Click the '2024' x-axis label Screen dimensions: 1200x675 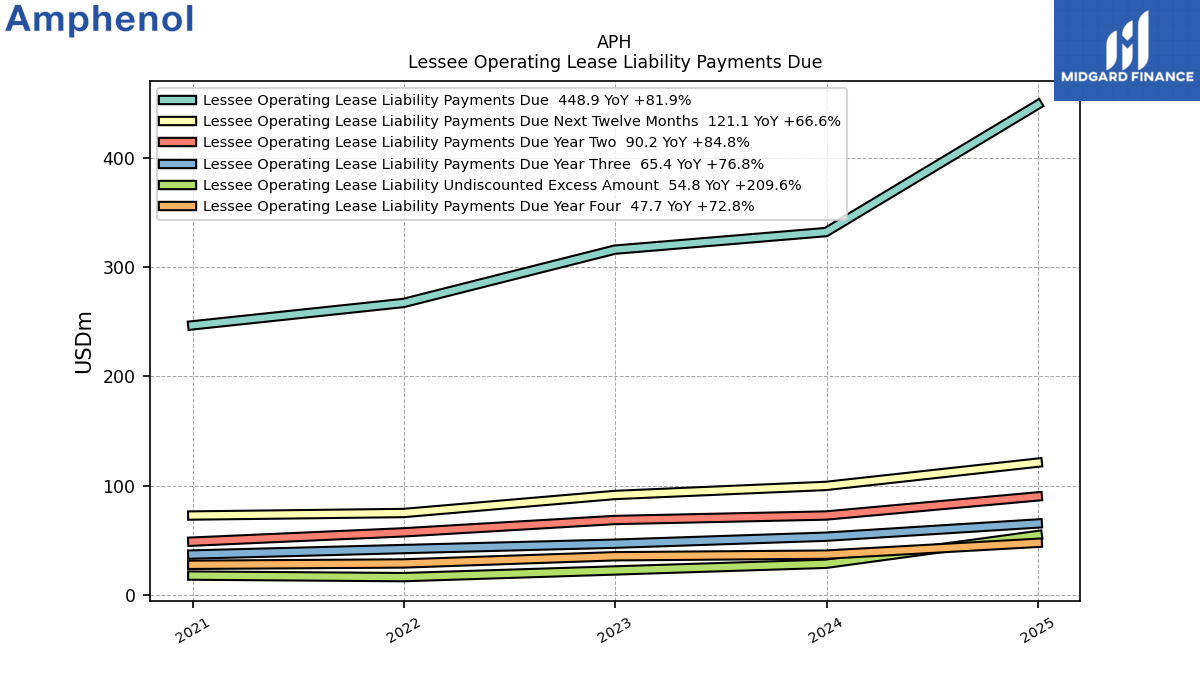tap(825, 630)
